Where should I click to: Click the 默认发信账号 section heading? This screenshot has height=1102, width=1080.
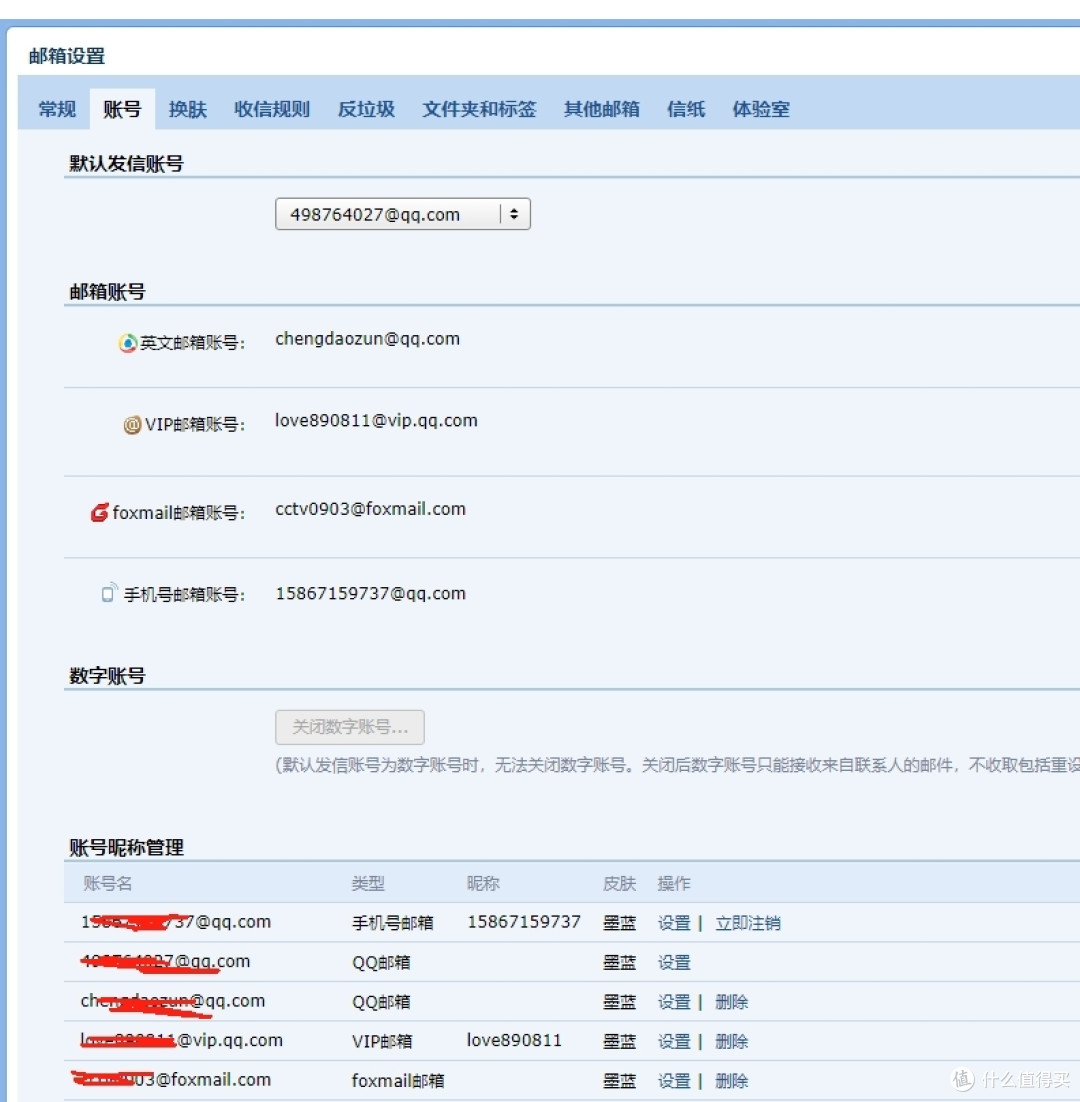pyautogui.click(x=126, y=164)
